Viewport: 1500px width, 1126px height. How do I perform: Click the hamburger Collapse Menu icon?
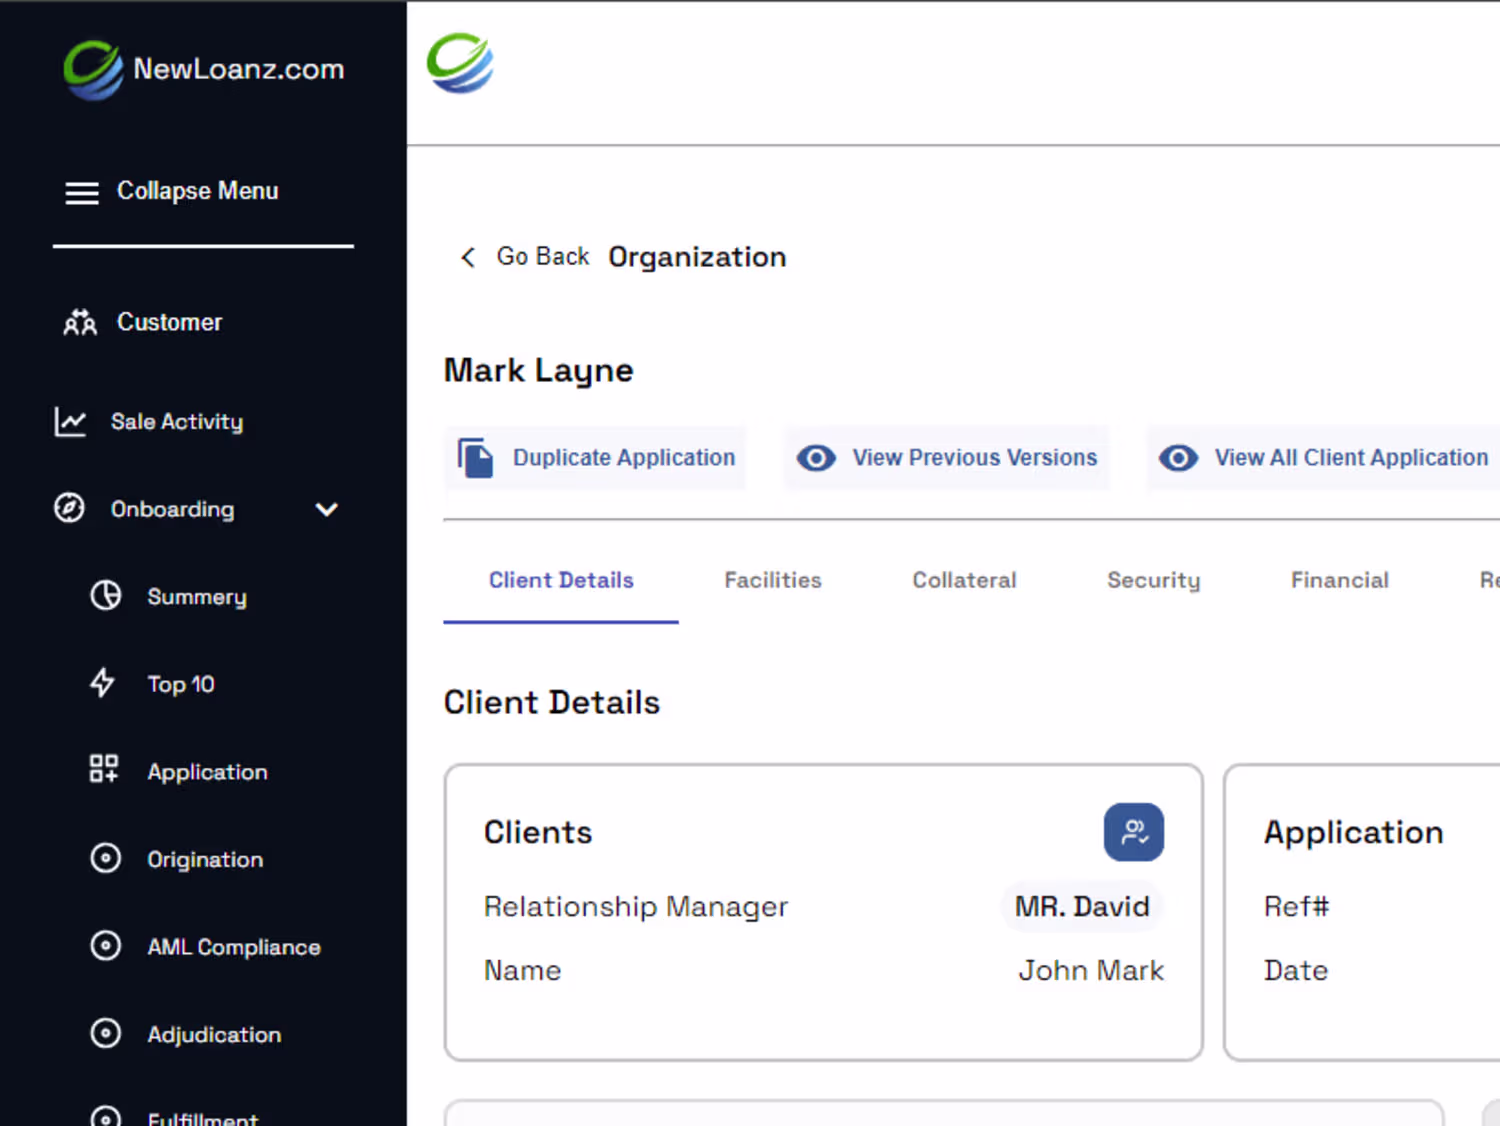coord(82,193)
